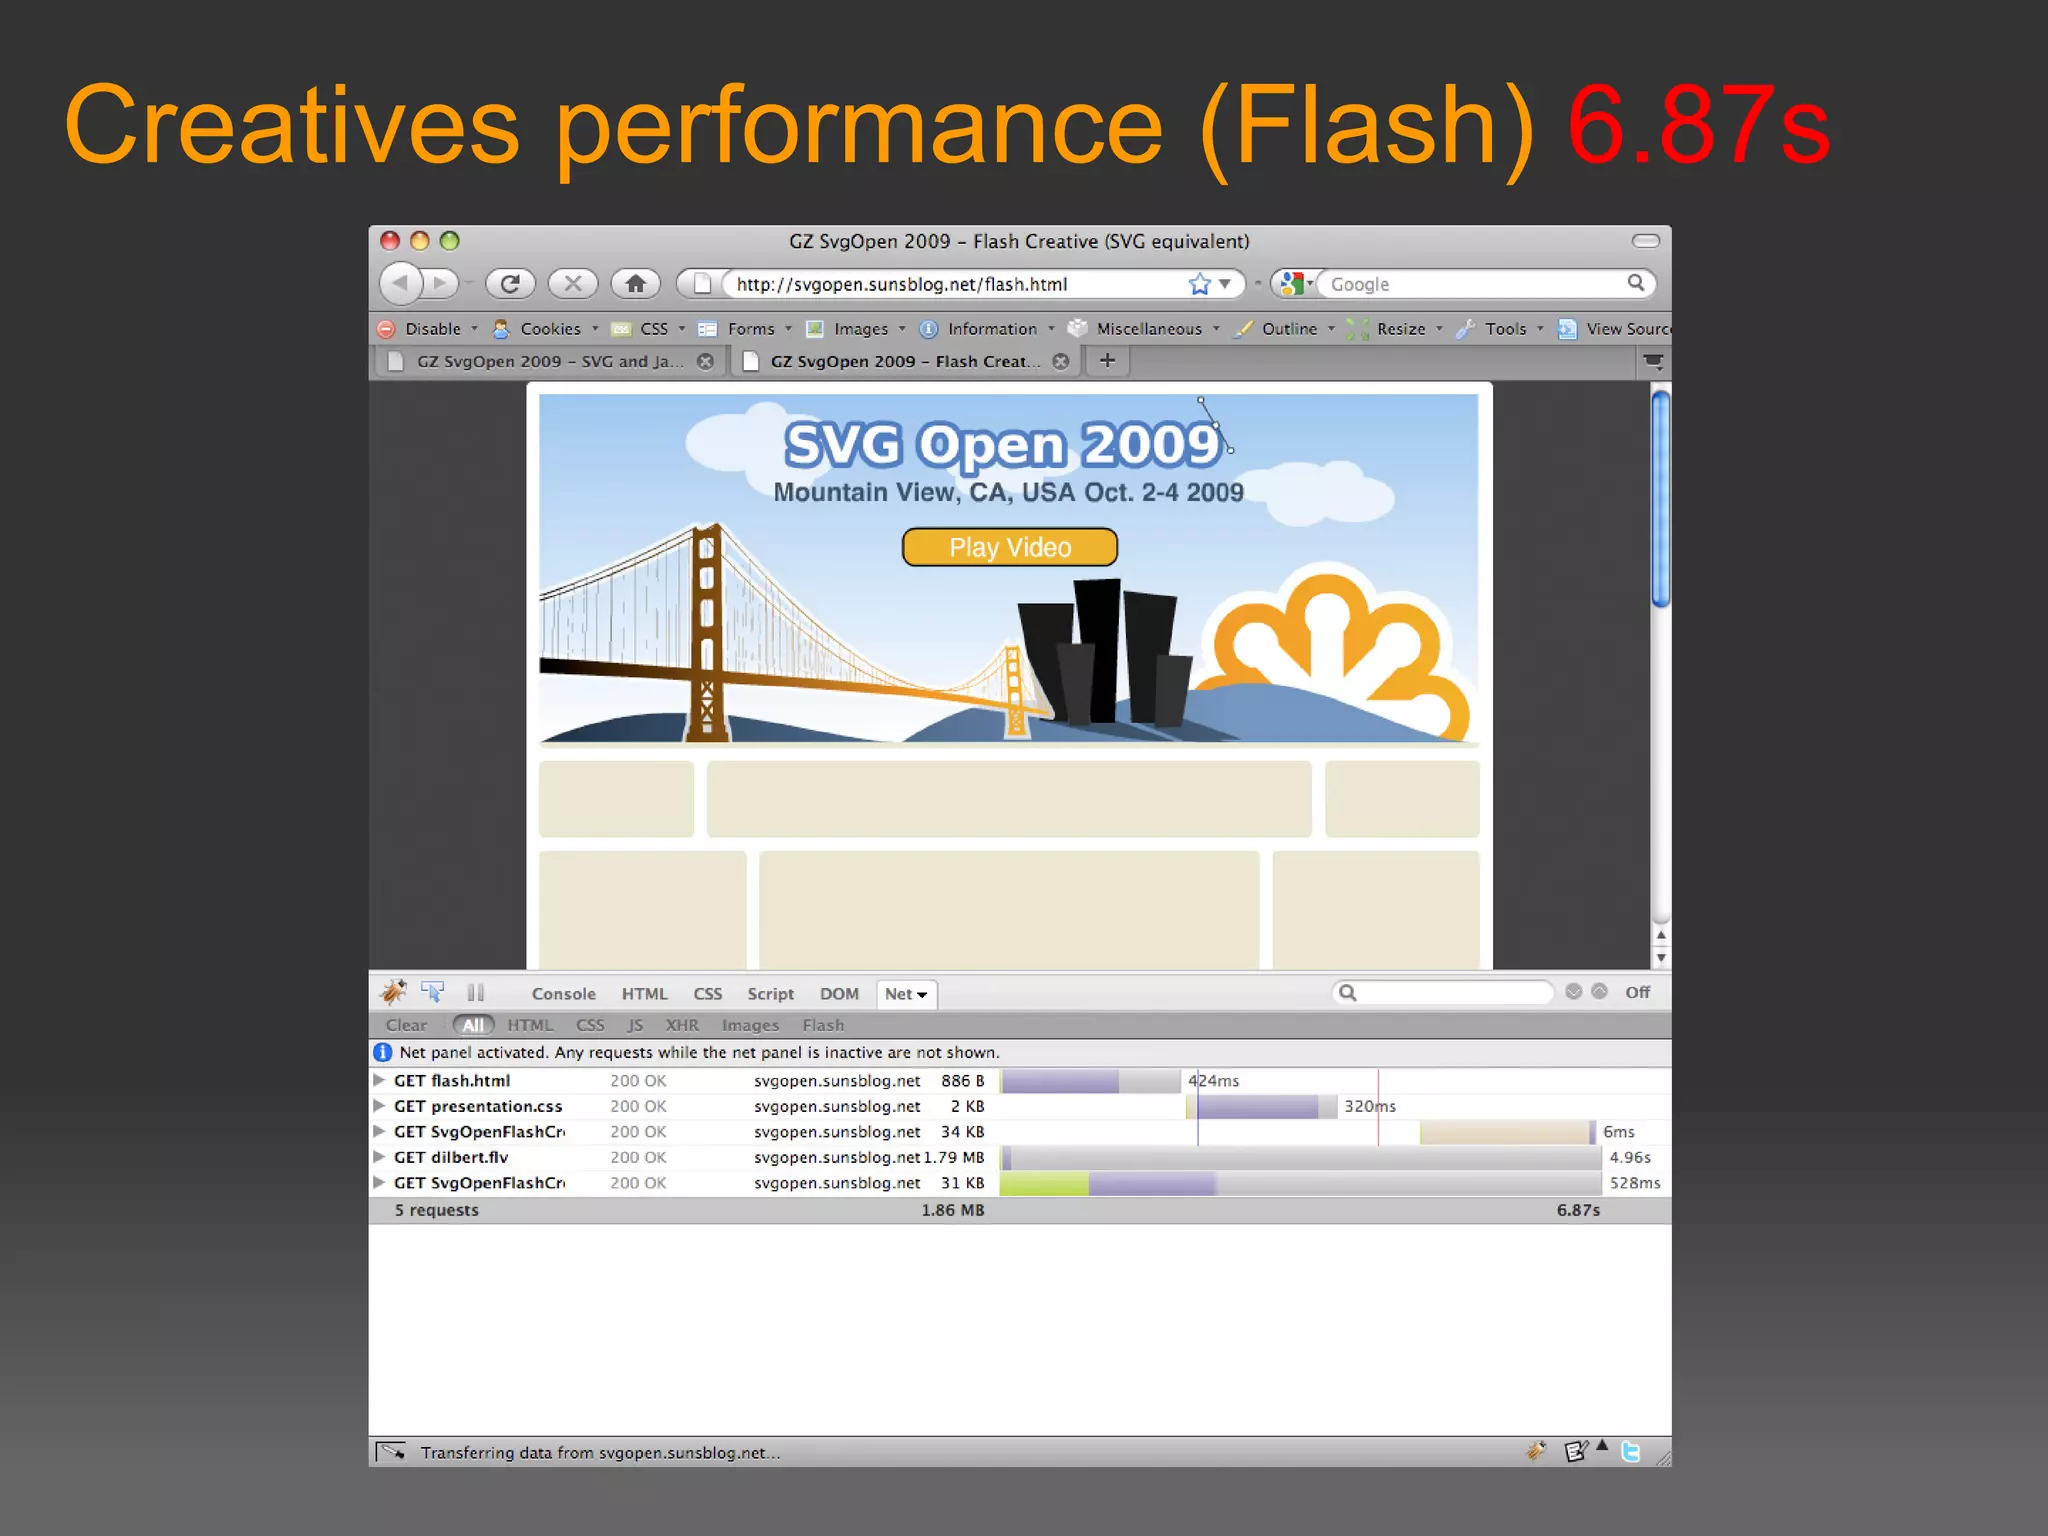Click the Firebug search magnifier icon
2048x1536 pixels.
point(1348,992)
